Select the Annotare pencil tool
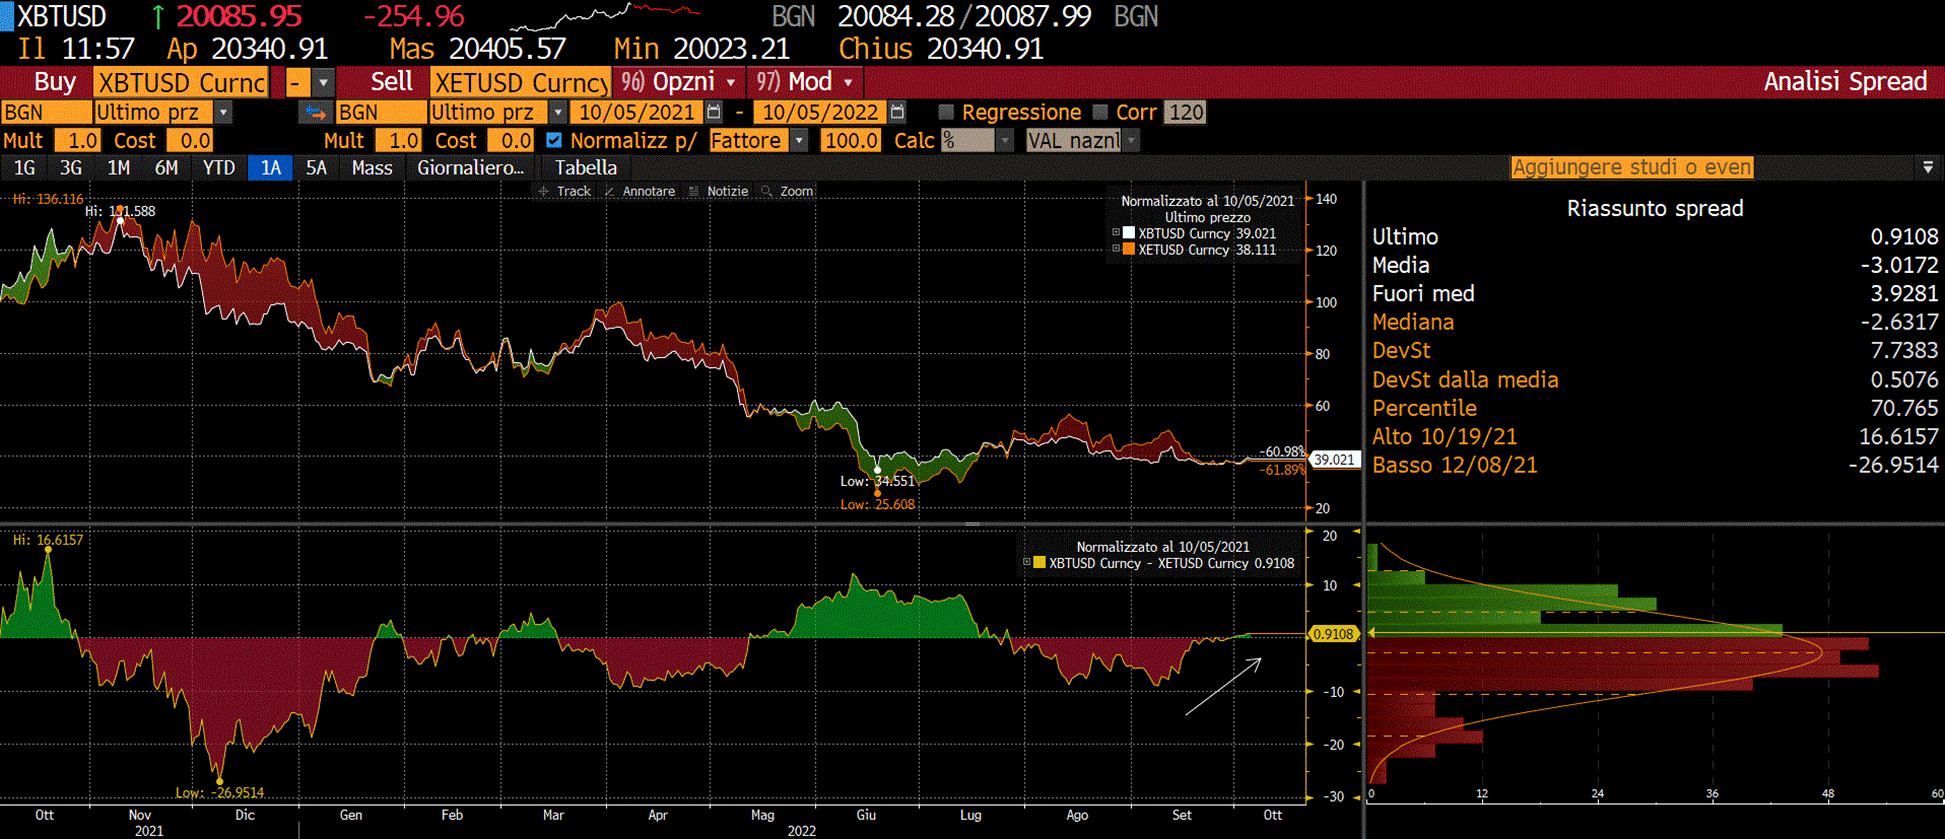Screen dimensions: 1945x839 click(x=640, y=191)
